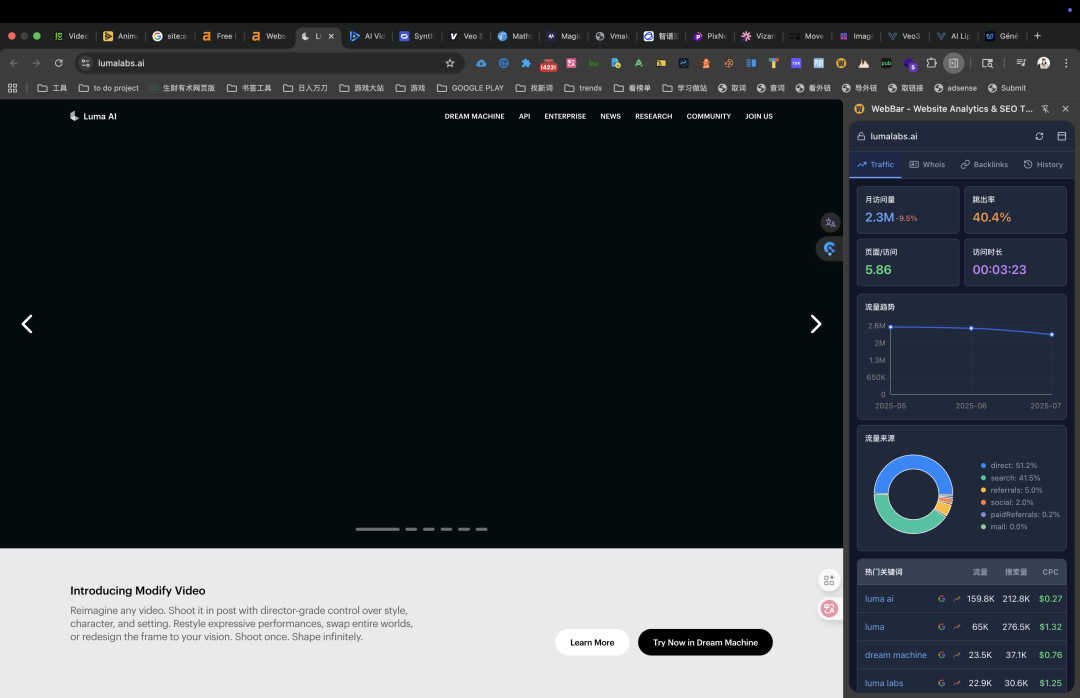Open Google search icon for 'dream machine'
This screenshot has width=1080, height=698.
coord(941,655)
